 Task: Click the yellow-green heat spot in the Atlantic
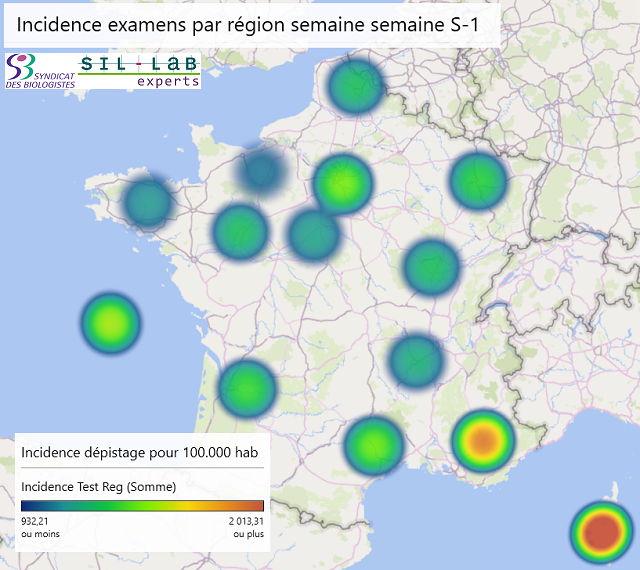110,323
